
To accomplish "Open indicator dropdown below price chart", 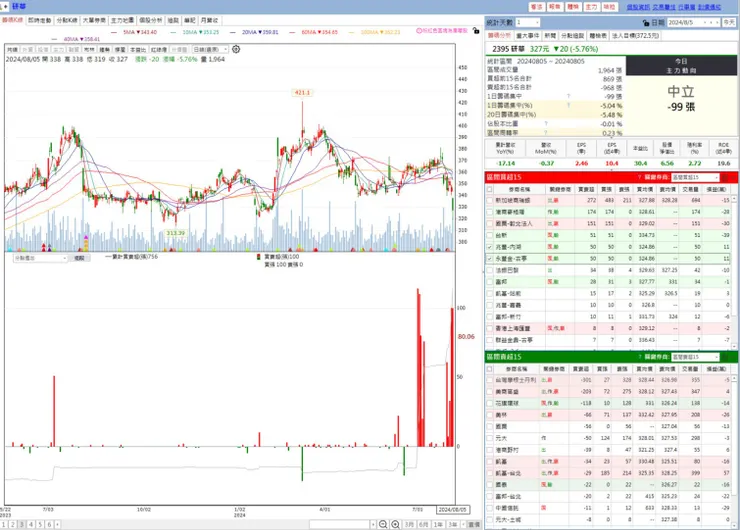I will pos(40,258).
